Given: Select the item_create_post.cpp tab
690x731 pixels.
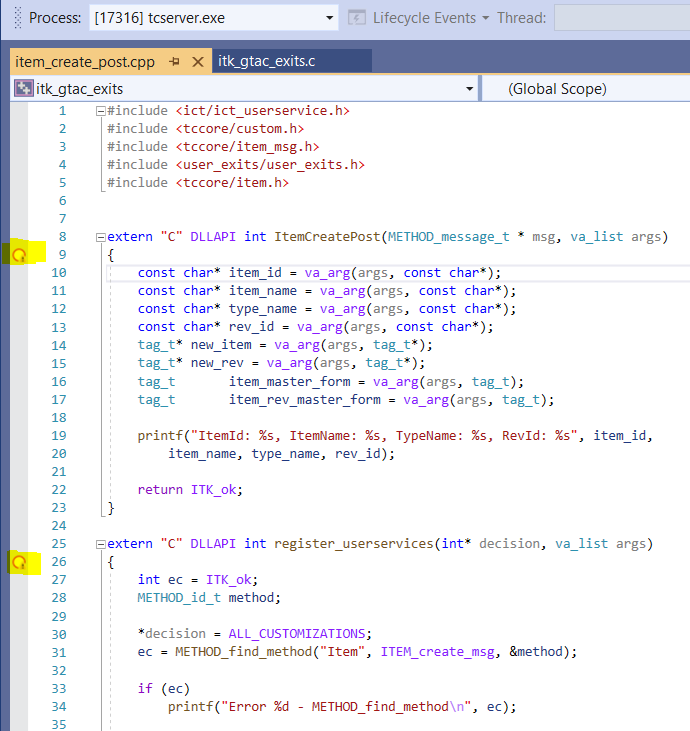Looking at the screenshot, I should [85, 62].
